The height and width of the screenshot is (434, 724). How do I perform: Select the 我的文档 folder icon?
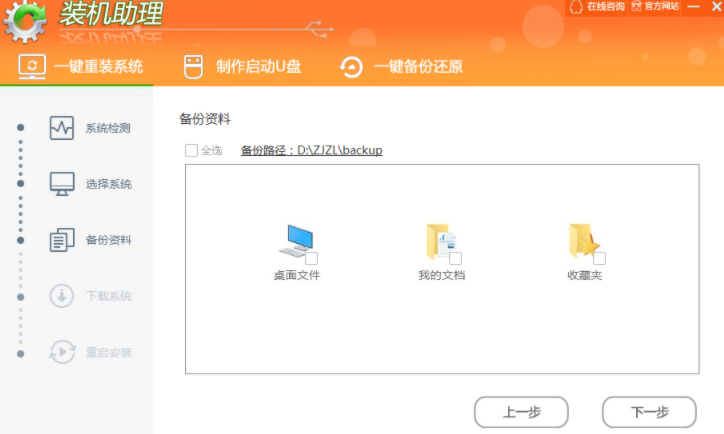point(440,241)
